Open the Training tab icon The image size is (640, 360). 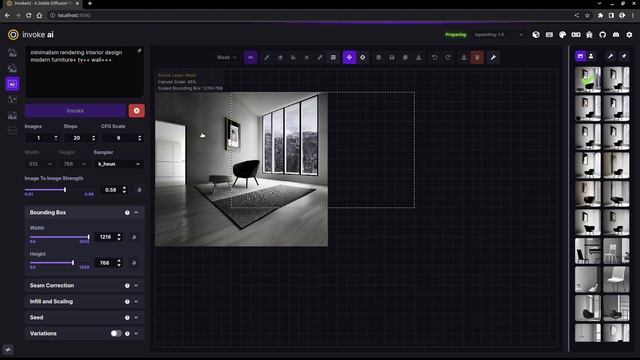(12, 131)
